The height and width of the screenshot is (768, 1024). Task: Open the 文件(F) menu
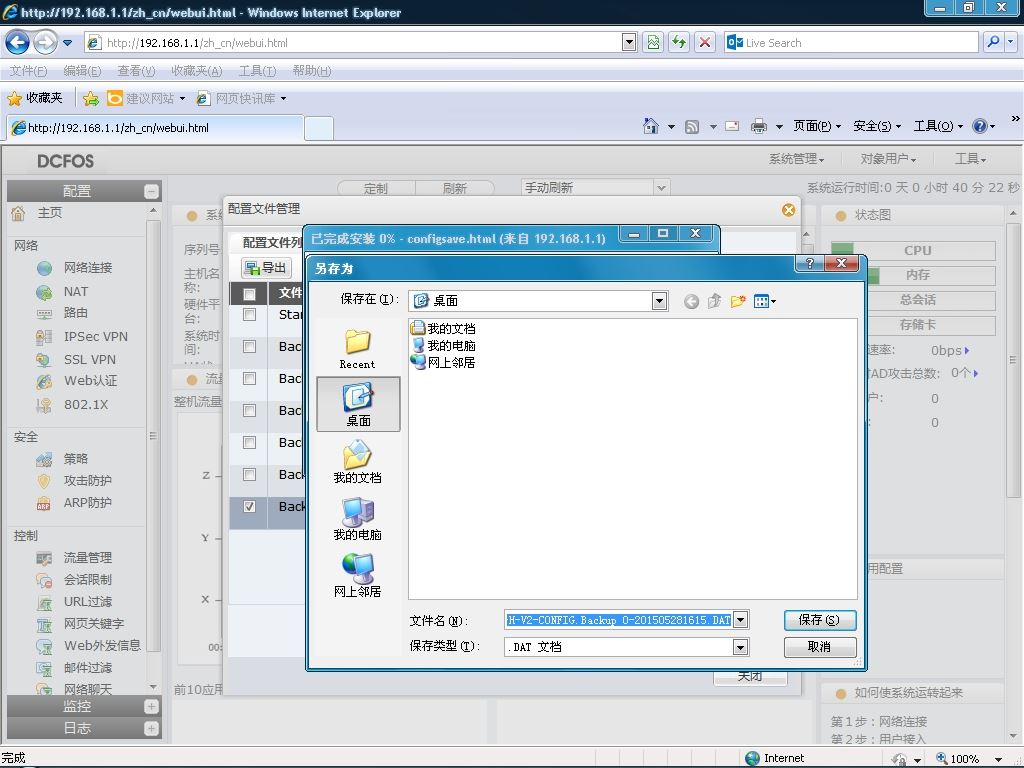[28, 71]
